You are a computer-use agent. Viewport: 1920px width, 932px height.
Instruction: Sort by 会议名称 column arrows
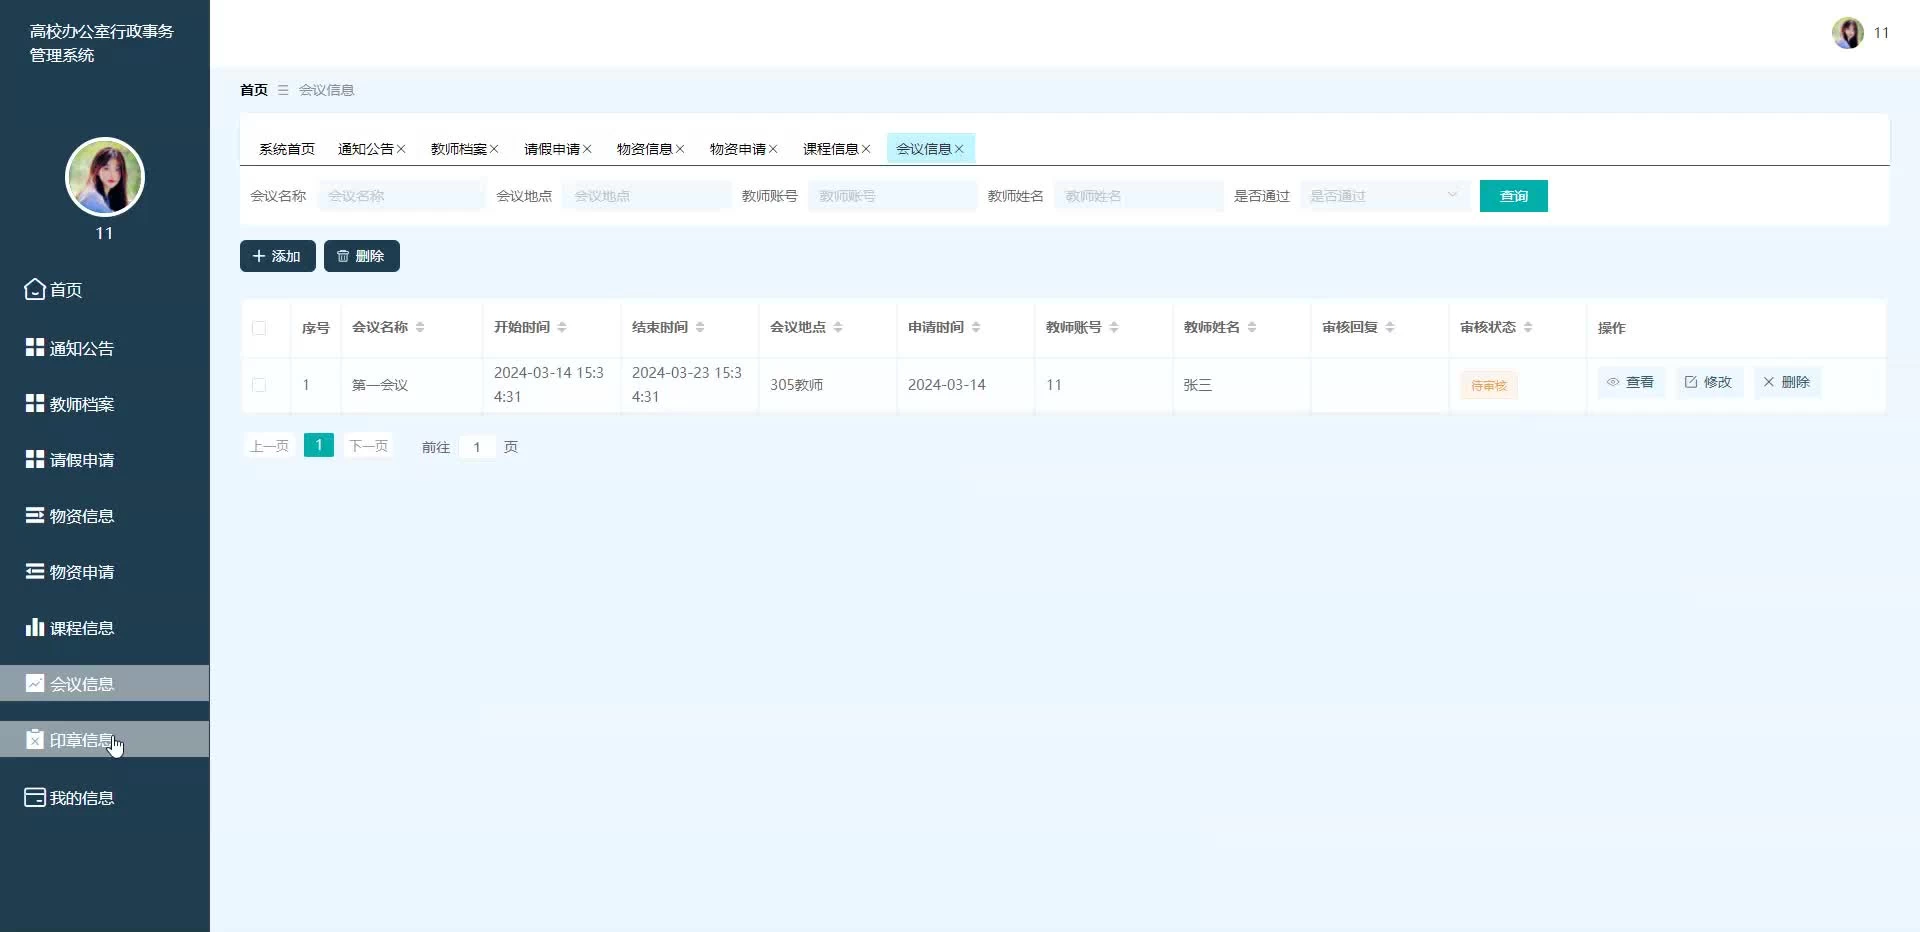[420, 327]
